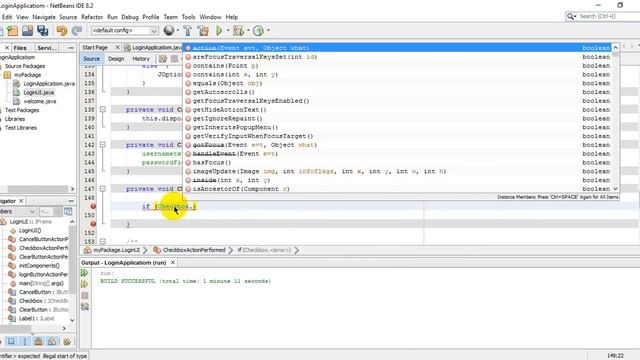
Task: Click the search magnifier icon
Action: pos(570,16)
